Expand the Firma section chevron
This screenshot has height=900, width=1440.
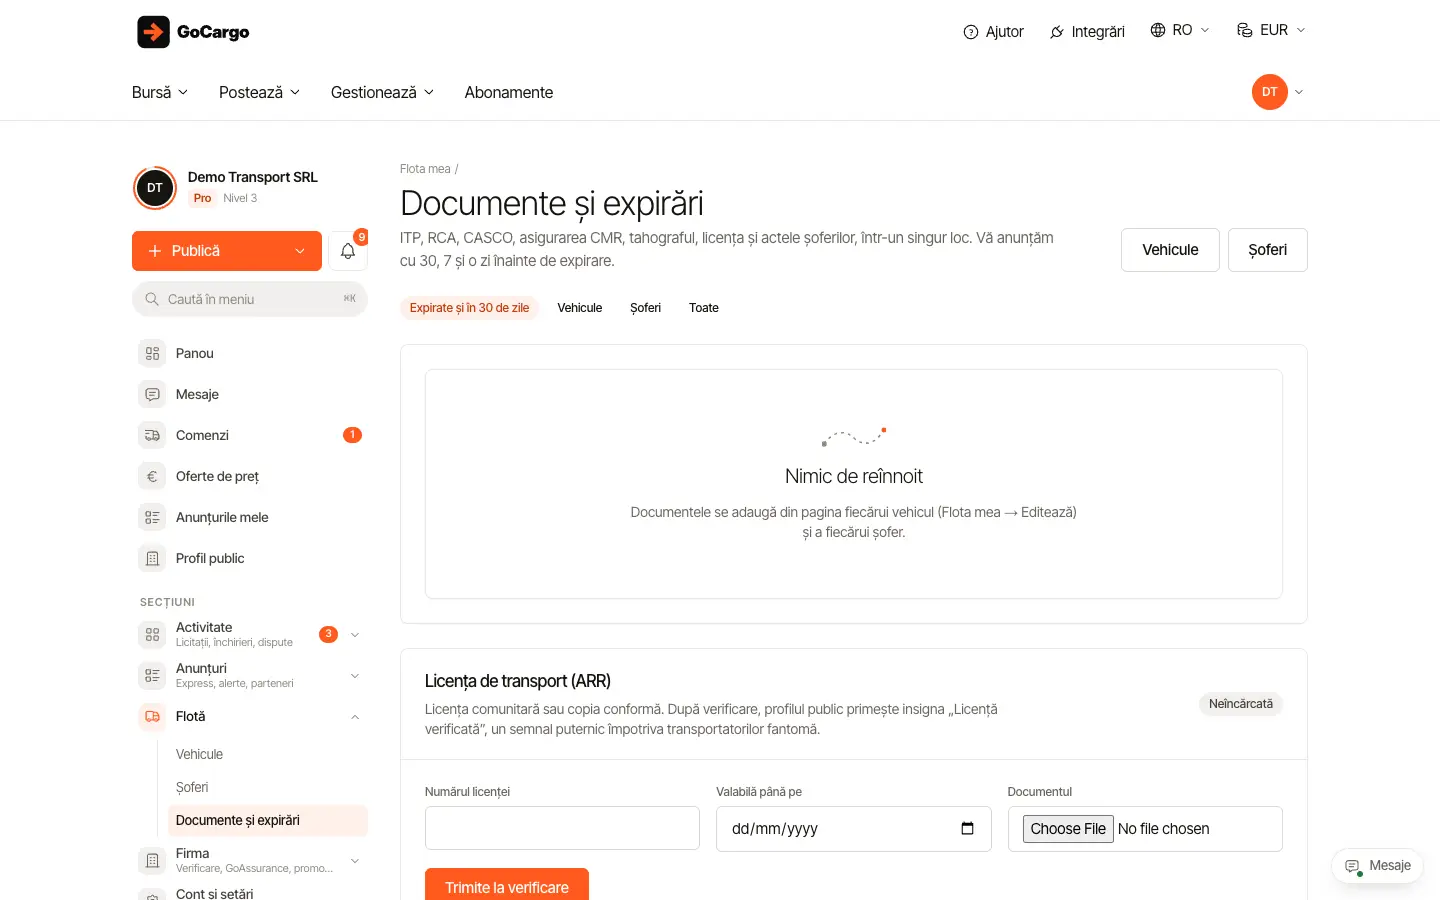coord(355,861)
